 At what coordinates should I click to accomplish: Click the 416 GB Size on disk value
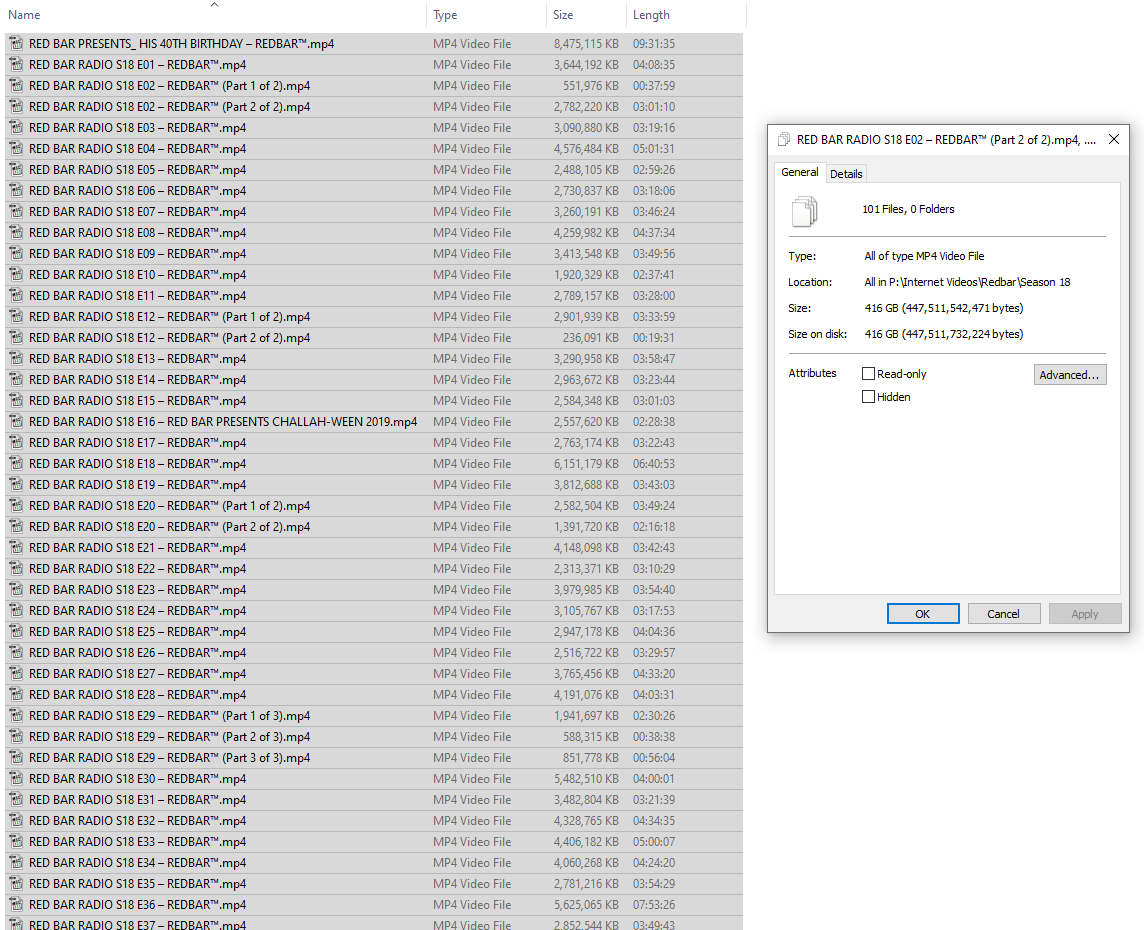pyautogui.click(x=944, y=334)
